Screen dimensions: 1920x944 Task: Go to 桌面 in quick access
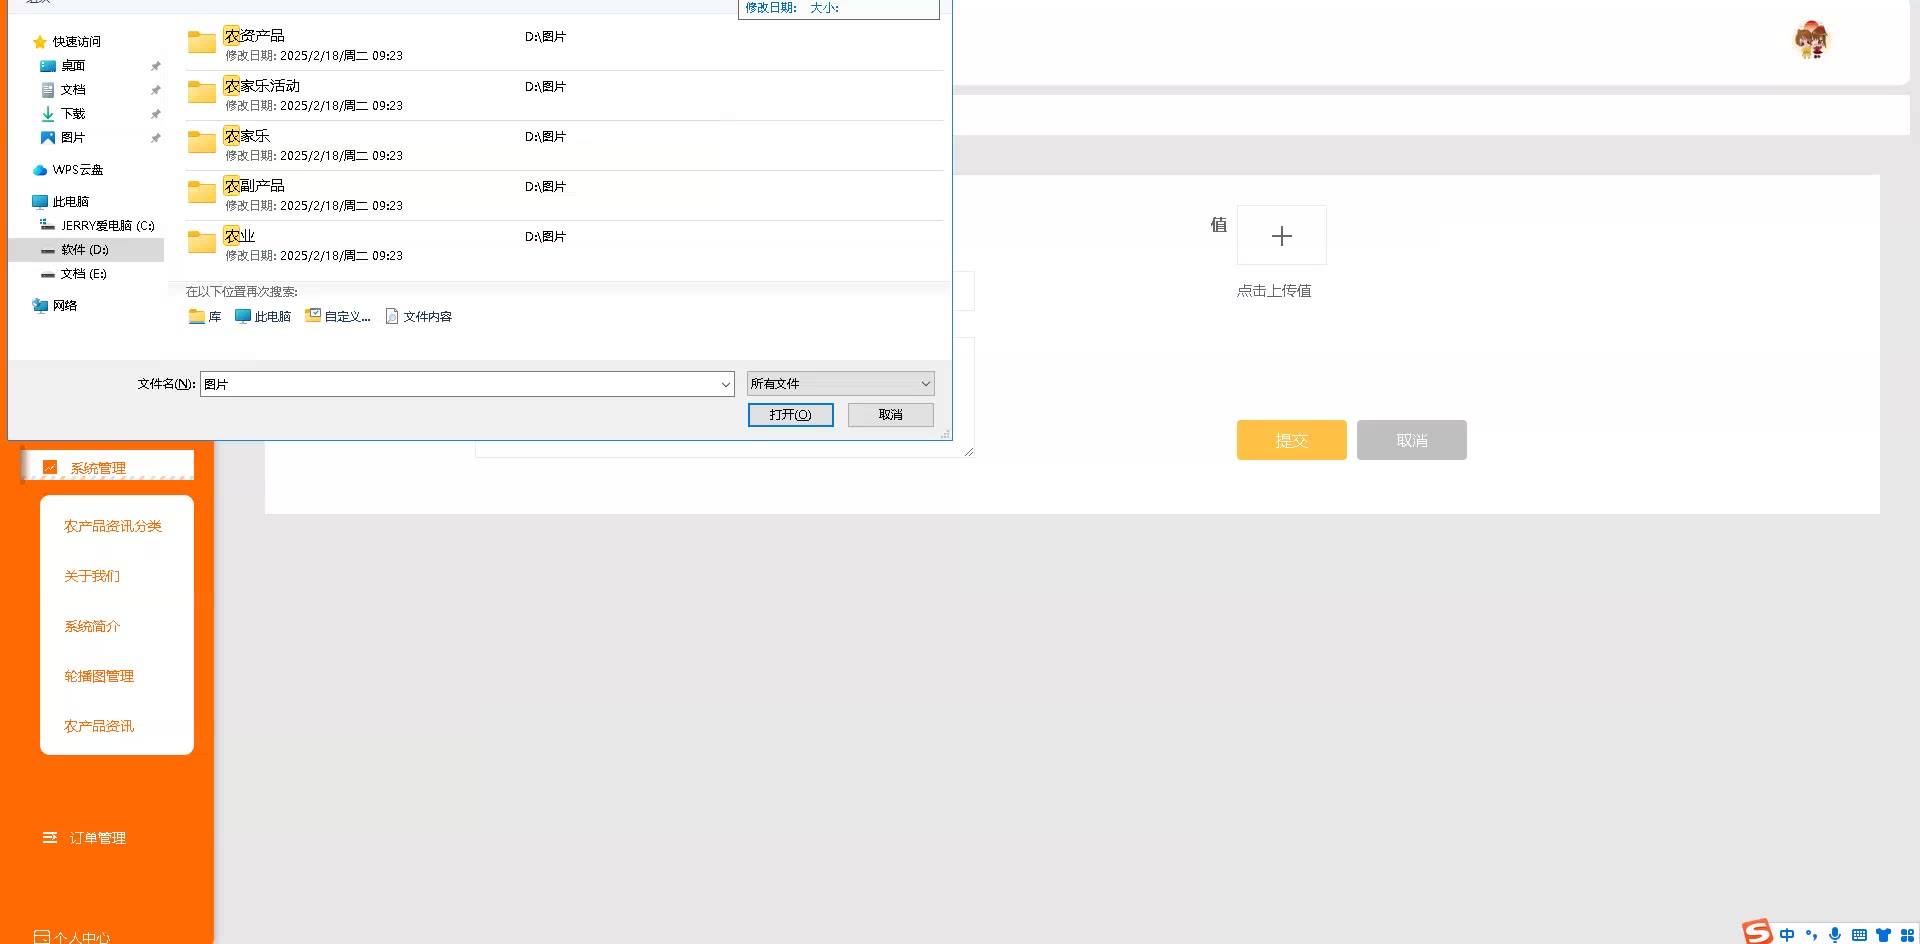[72, 66]
